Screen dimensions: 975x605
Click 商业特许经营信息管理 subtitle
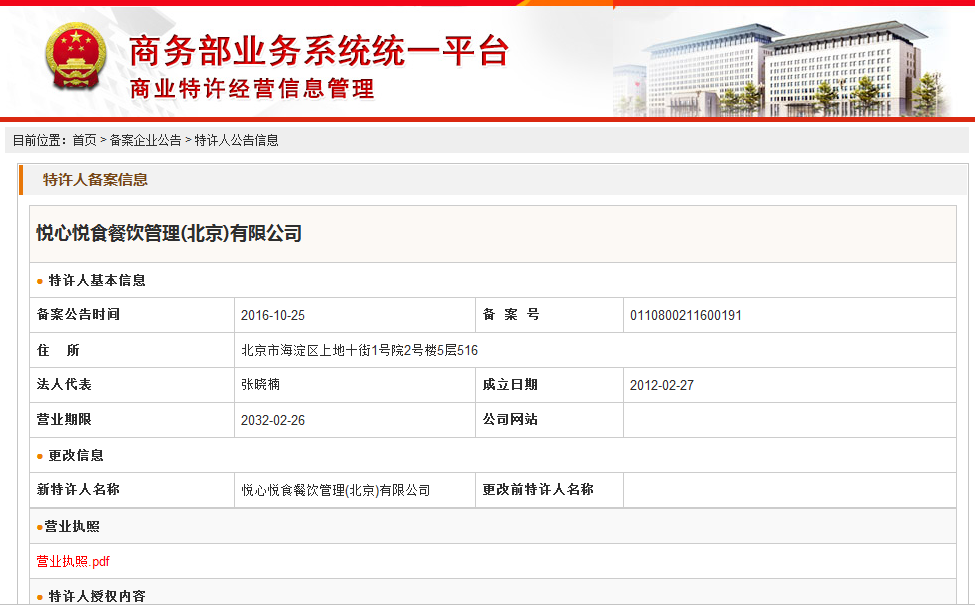coord(252,89)
